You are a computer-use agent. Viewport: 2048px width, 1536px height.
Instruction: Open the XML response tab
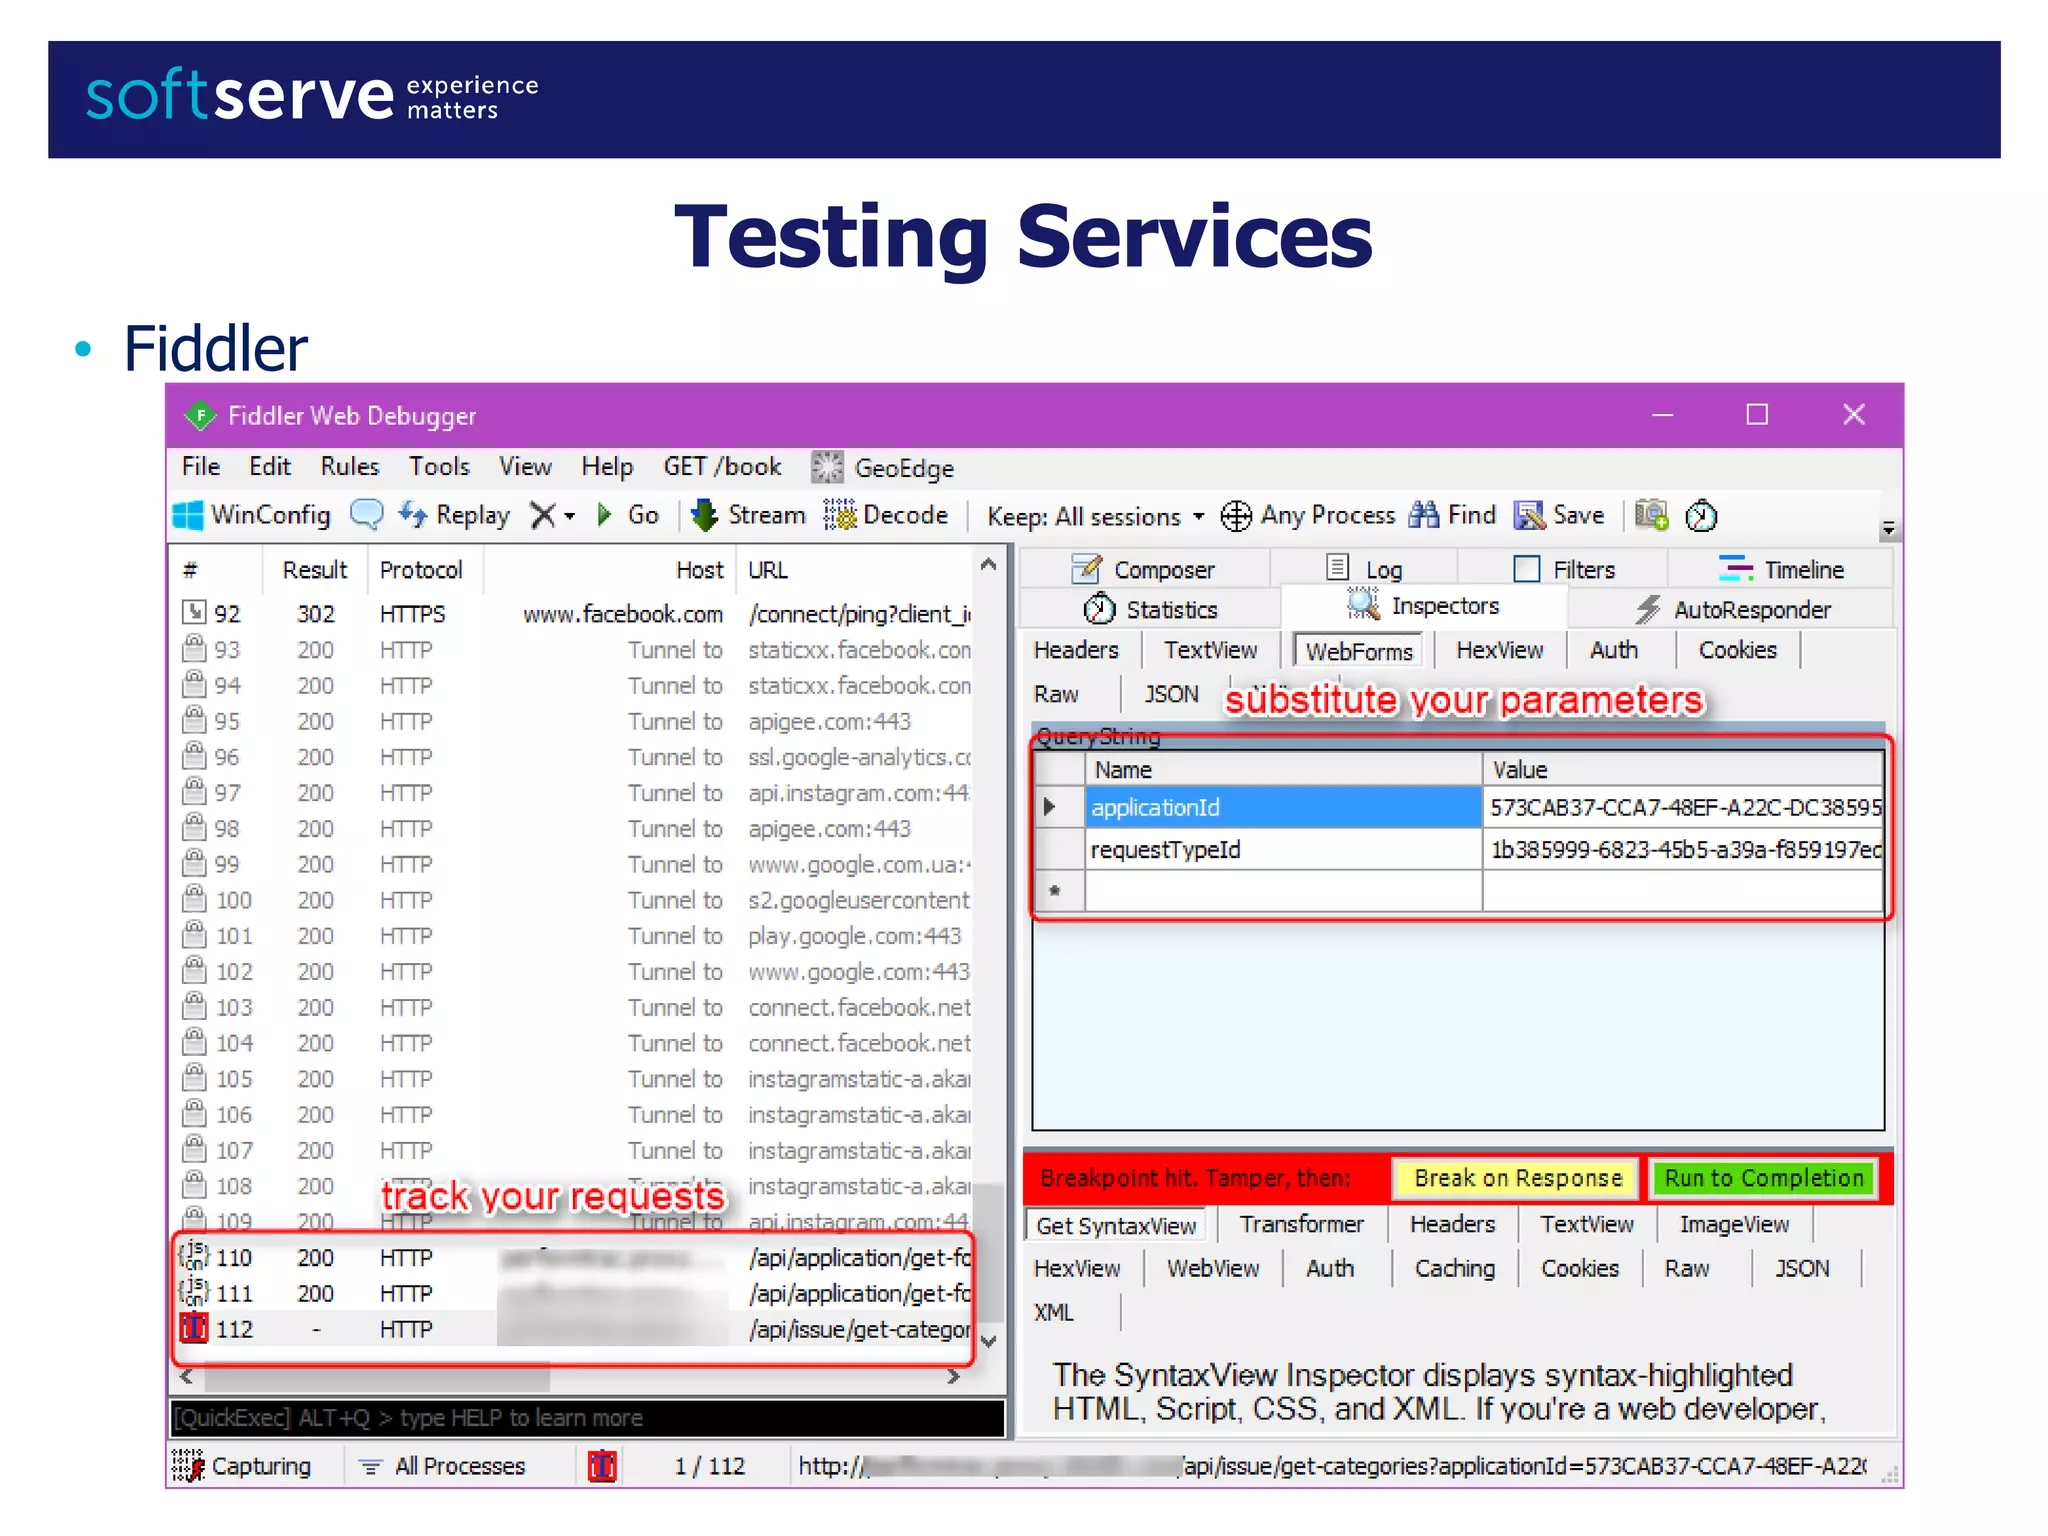1054,1312
